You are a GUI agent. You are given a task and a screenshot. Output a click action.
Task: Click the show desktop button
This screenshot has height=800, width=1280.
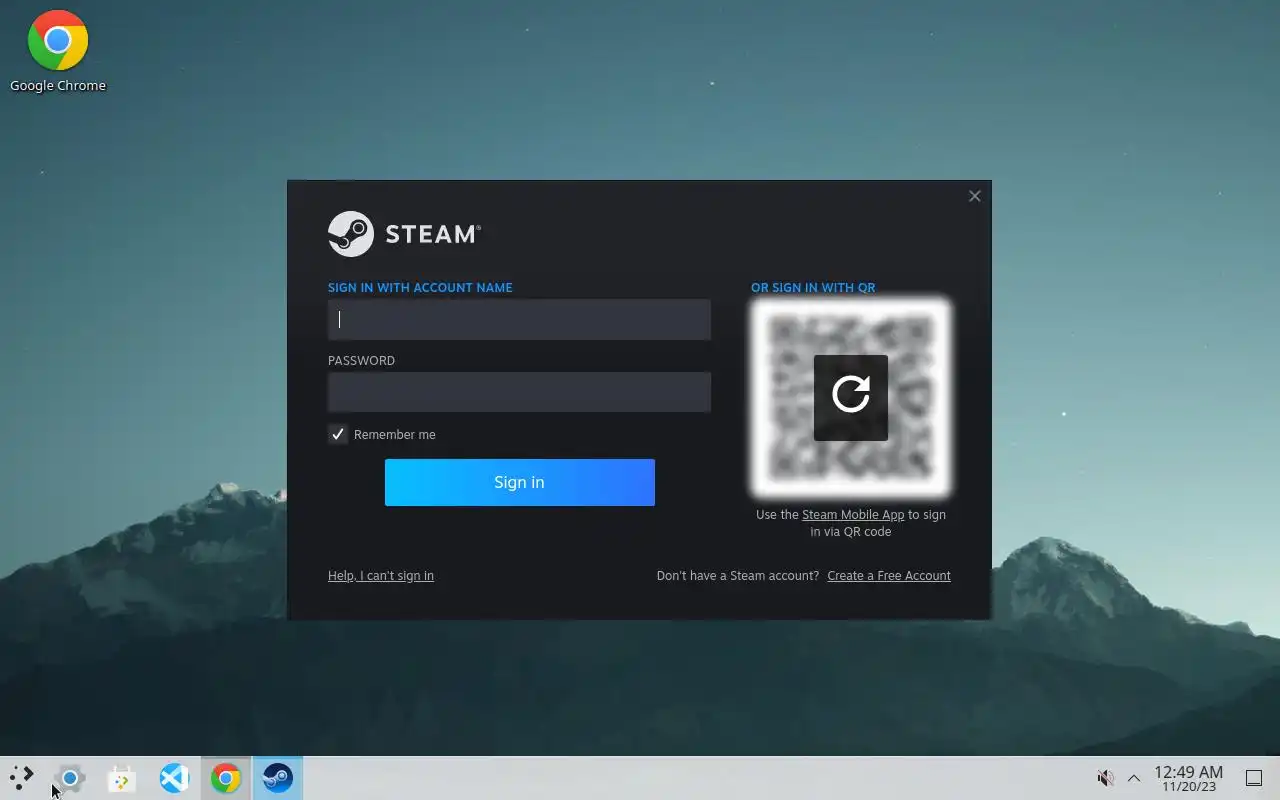[1254, 778]
